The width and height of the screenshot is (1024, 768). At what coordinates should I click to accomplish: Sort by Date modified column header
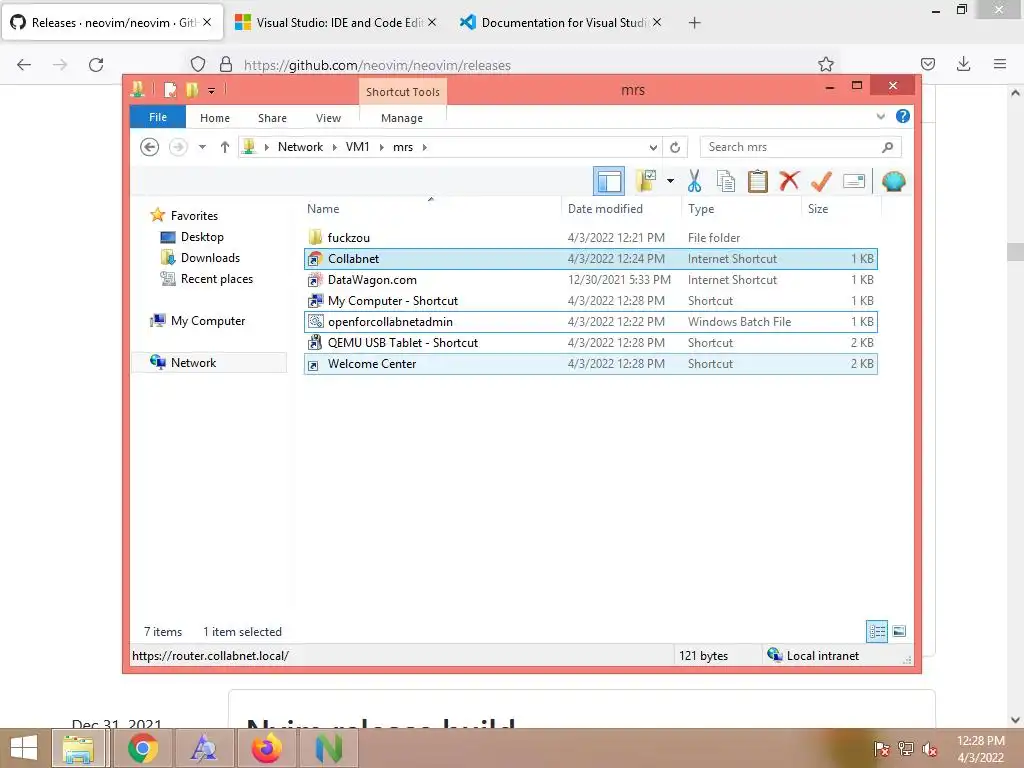click(605, 209)
